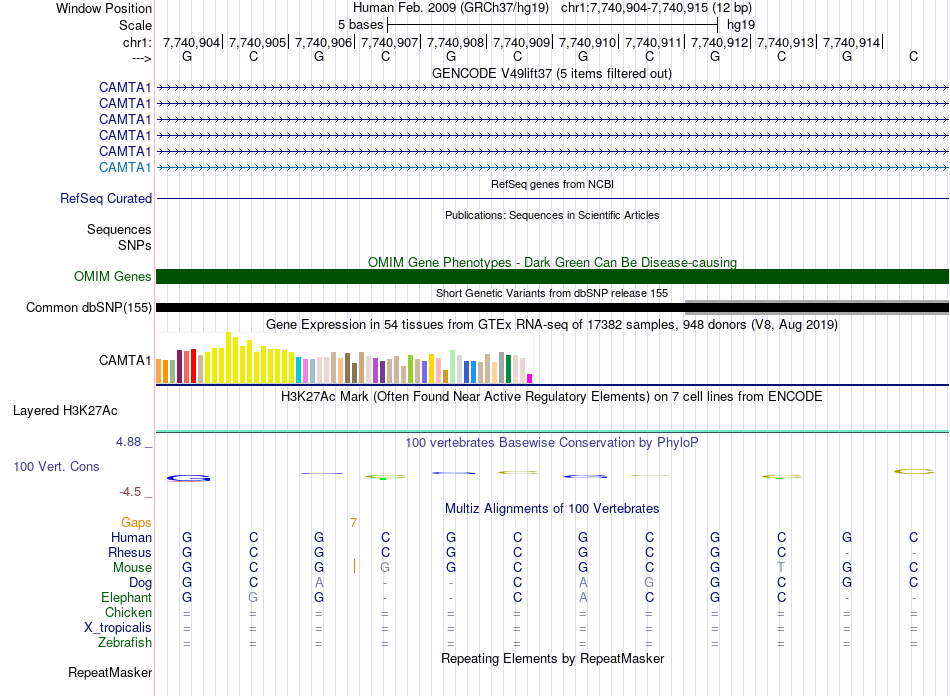Click the 4.88 PhyloP upper scale value

pos(128,442)
